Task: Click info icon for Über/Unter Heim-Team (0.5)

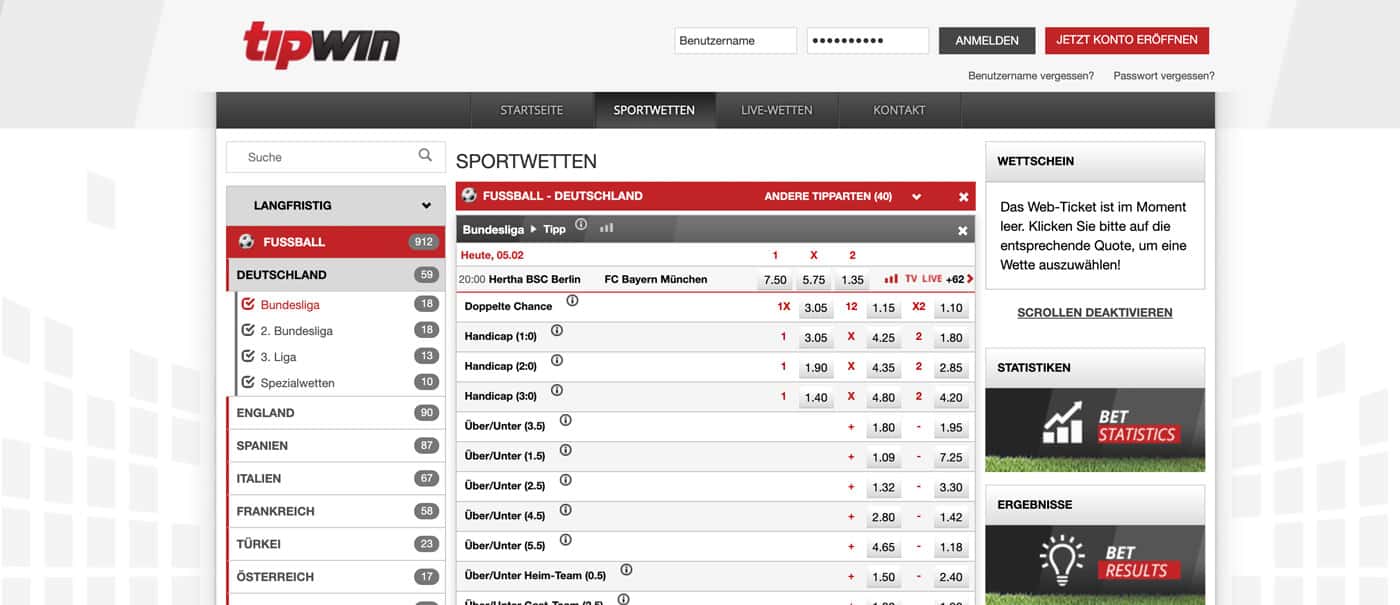Action: coord(626,570)
